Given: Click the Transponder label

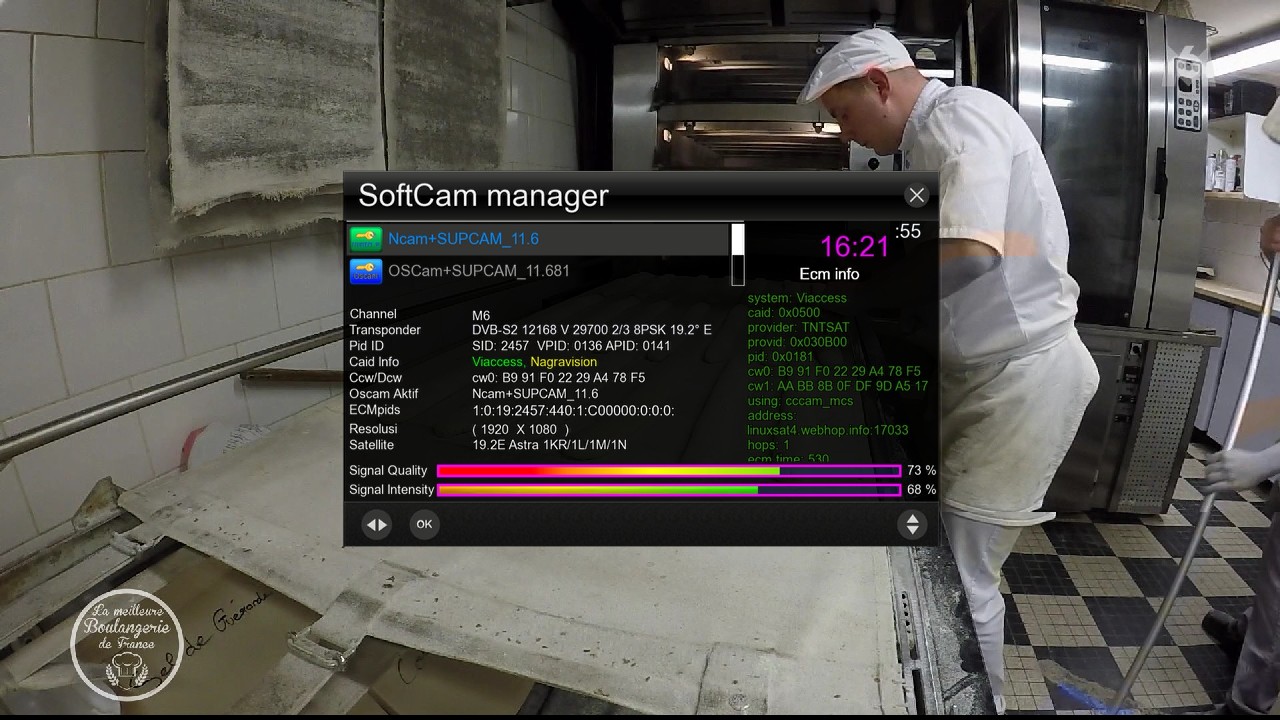Looking at the screenshot, I should pyautogui.click(x=385, y=330).
